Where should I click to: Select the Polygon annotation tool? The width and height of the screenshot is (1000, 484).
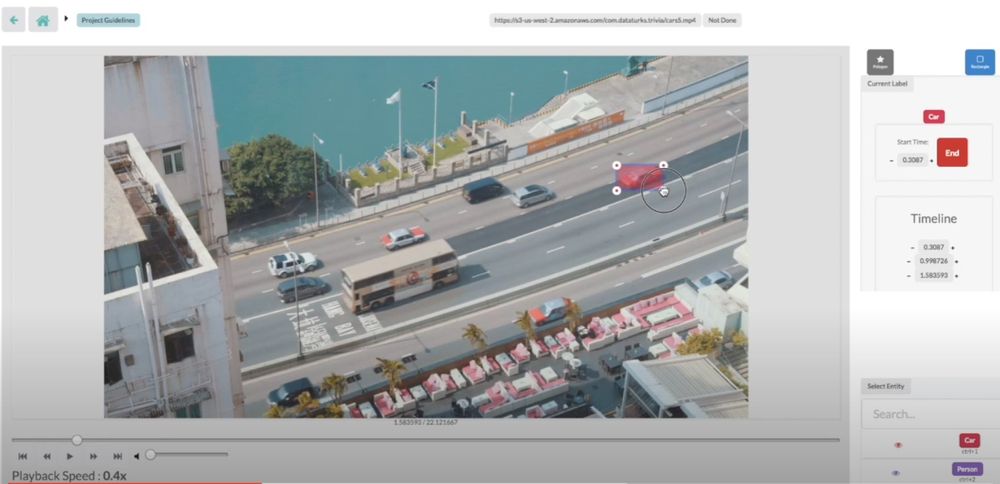pos(880,62)
